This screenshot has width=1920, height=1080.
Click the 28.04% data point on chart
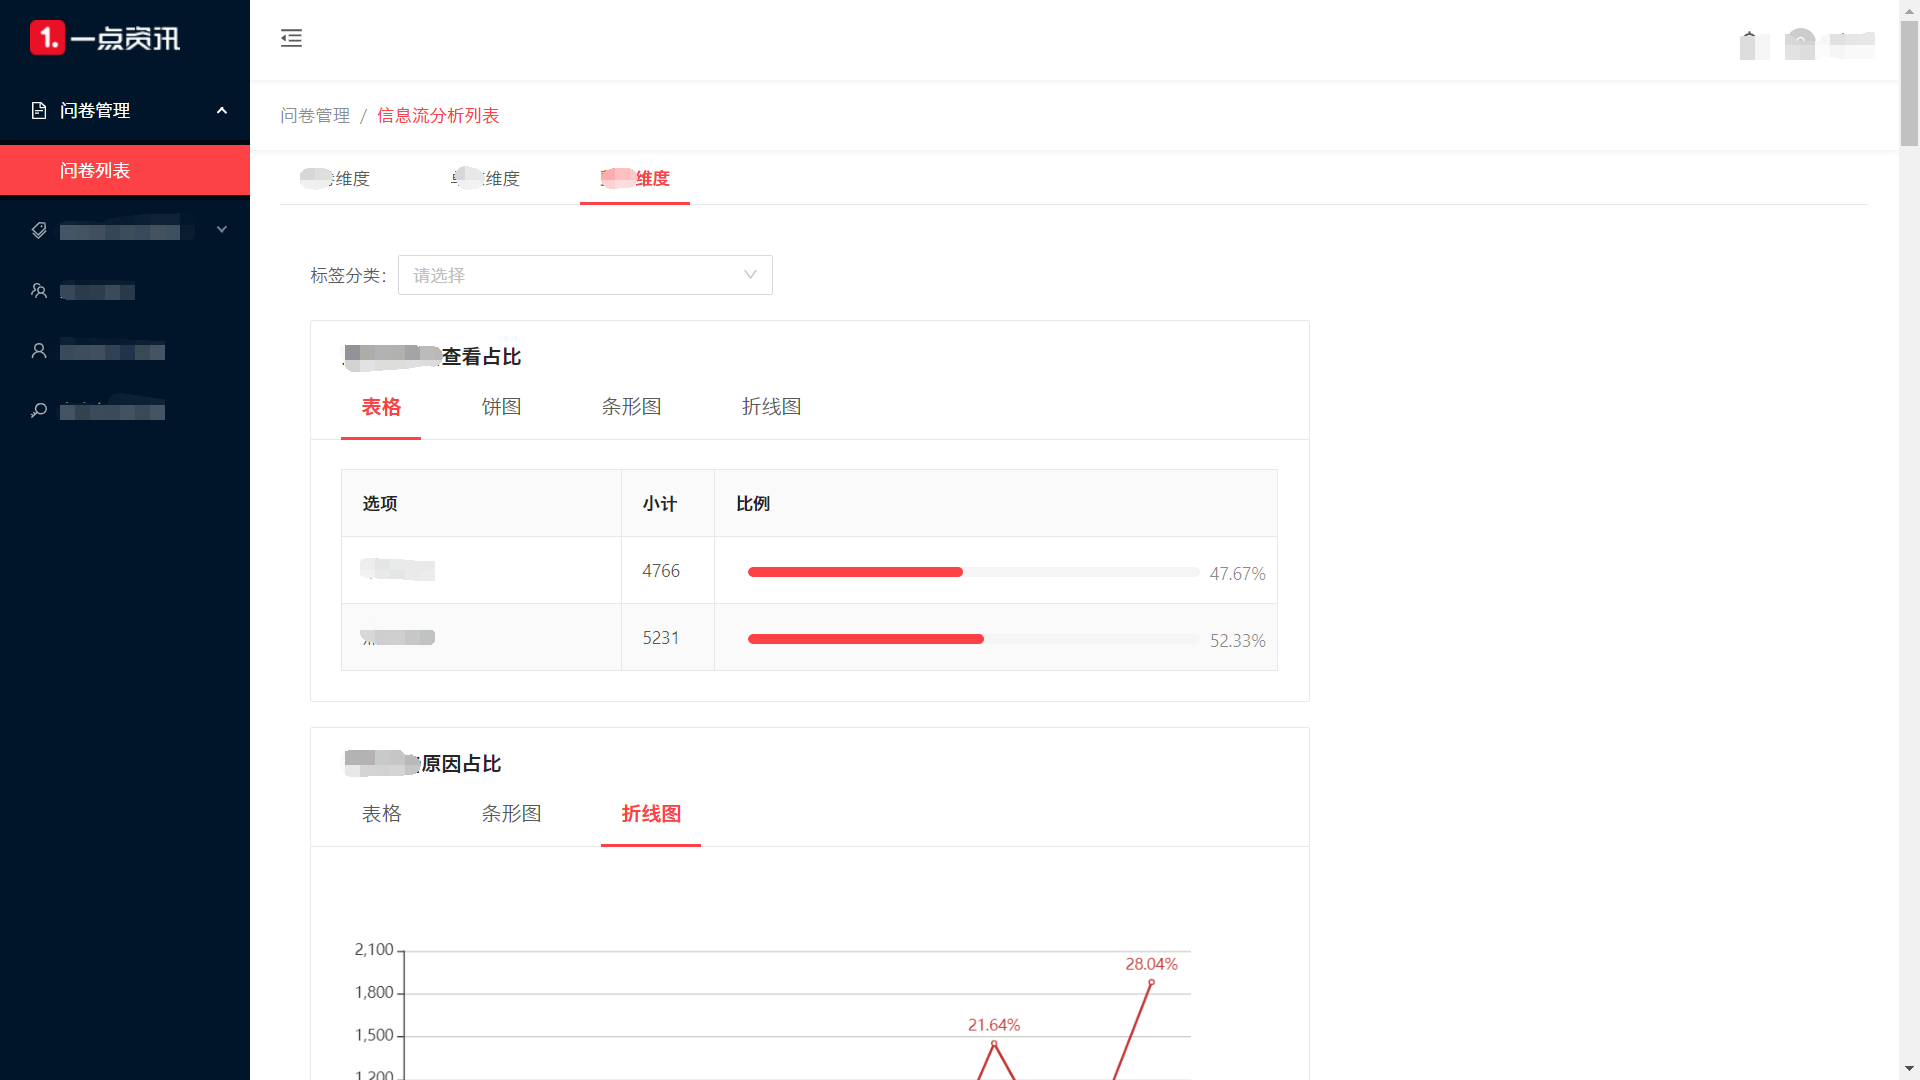[1151, 982]
